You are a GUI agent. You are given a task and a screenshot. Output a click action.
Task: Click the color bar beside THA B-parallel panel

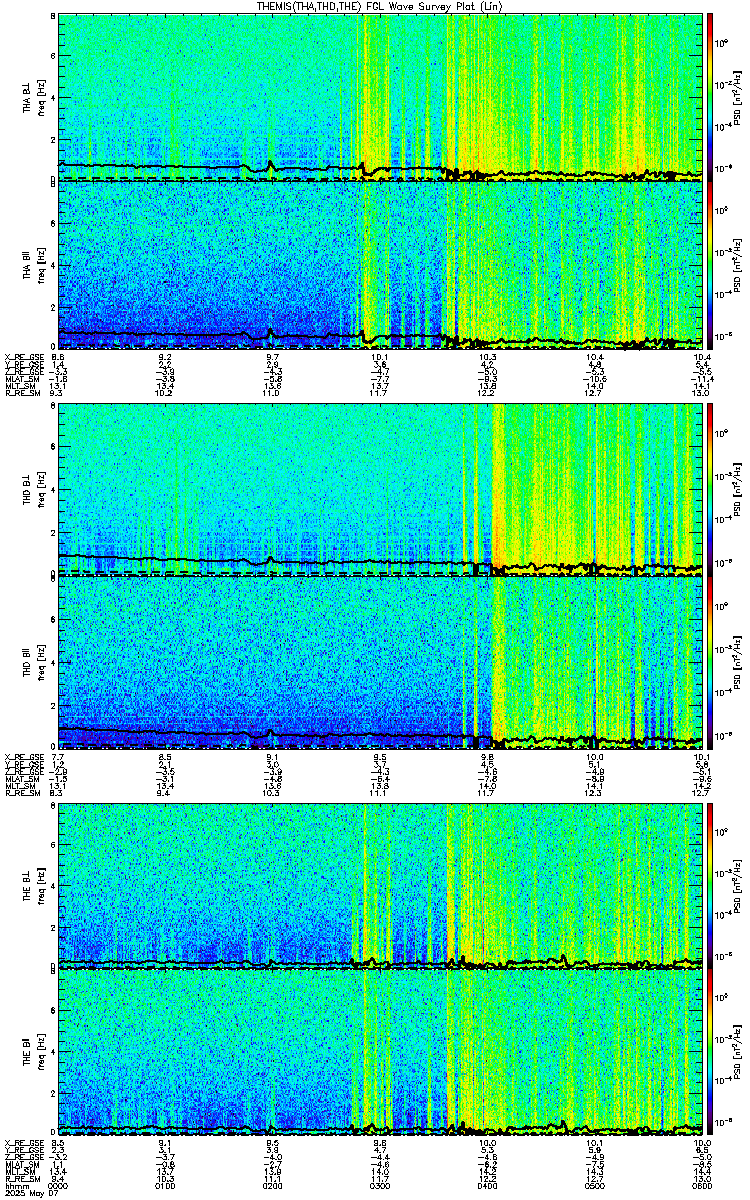711,265
